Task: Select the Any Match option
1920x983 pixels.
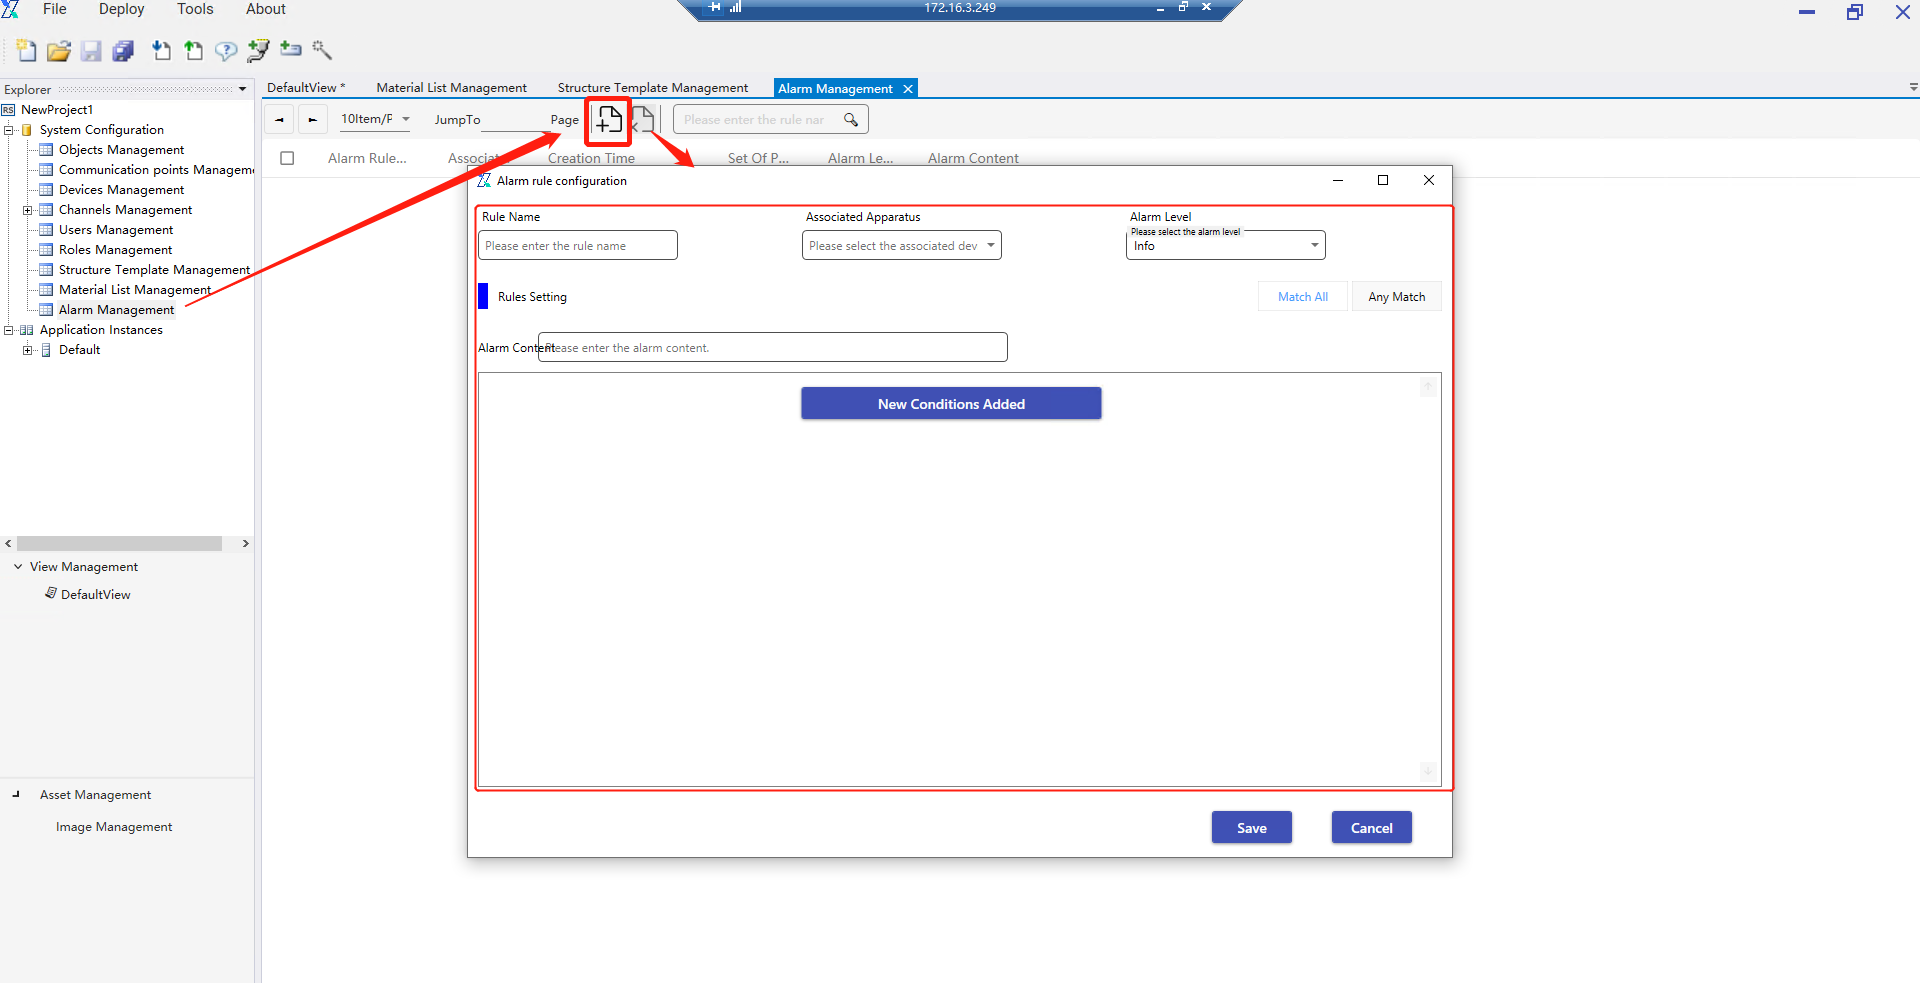Action: (x=1397, y=297)
